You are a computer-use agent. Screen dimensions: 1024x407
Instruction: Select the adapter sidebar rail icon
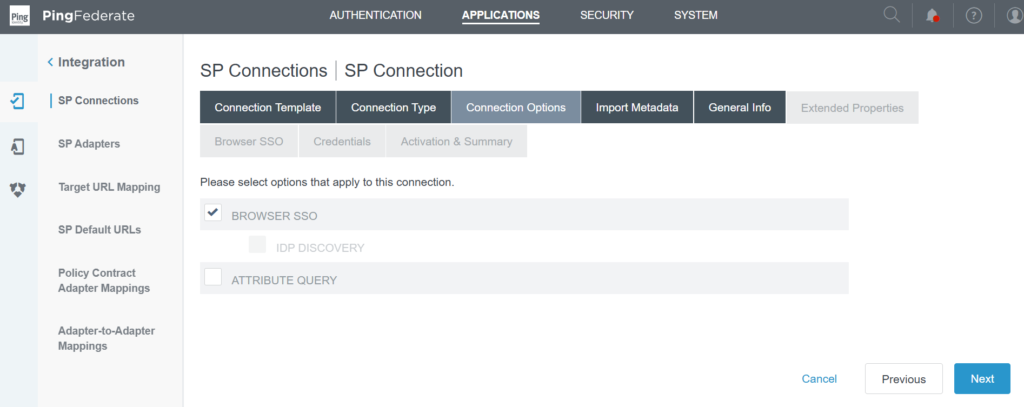[x=18, y=147]
